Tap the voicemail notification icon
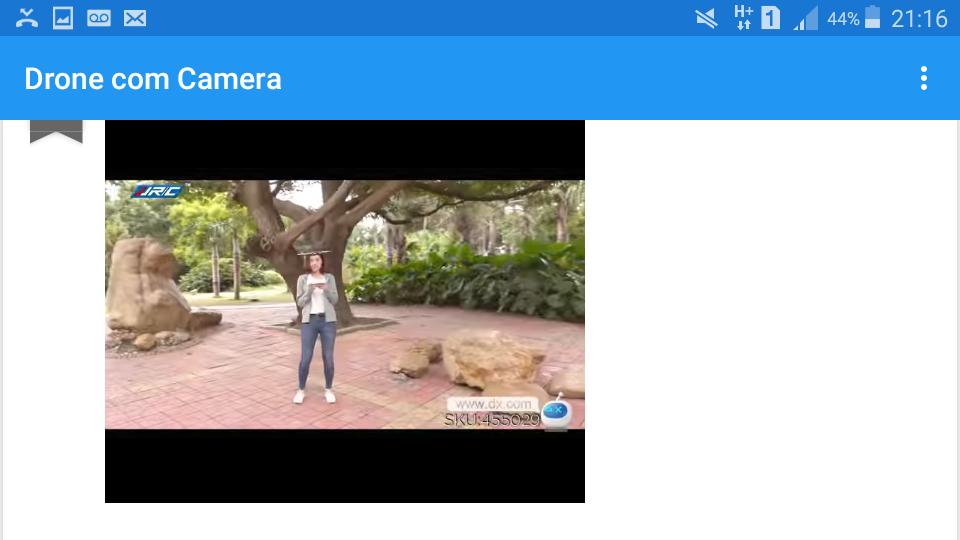 (99, 18)
